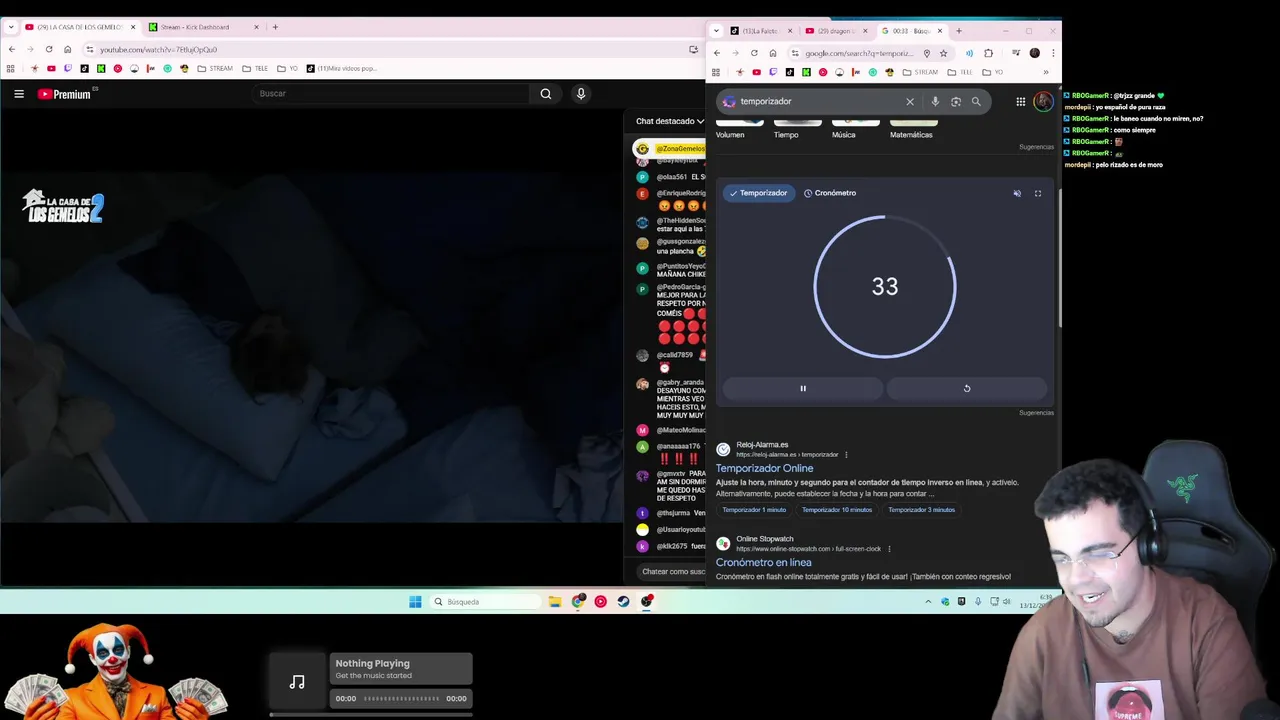Screen dimensions: 1280x720
Task: Open the Temporizador Online result
Action: pos(764,468)
